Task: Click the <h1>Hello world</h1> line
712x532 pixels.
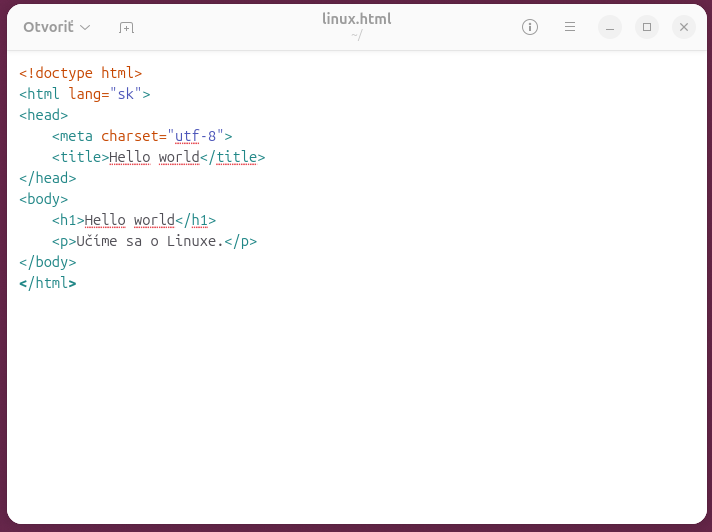Action: point(134,220)
